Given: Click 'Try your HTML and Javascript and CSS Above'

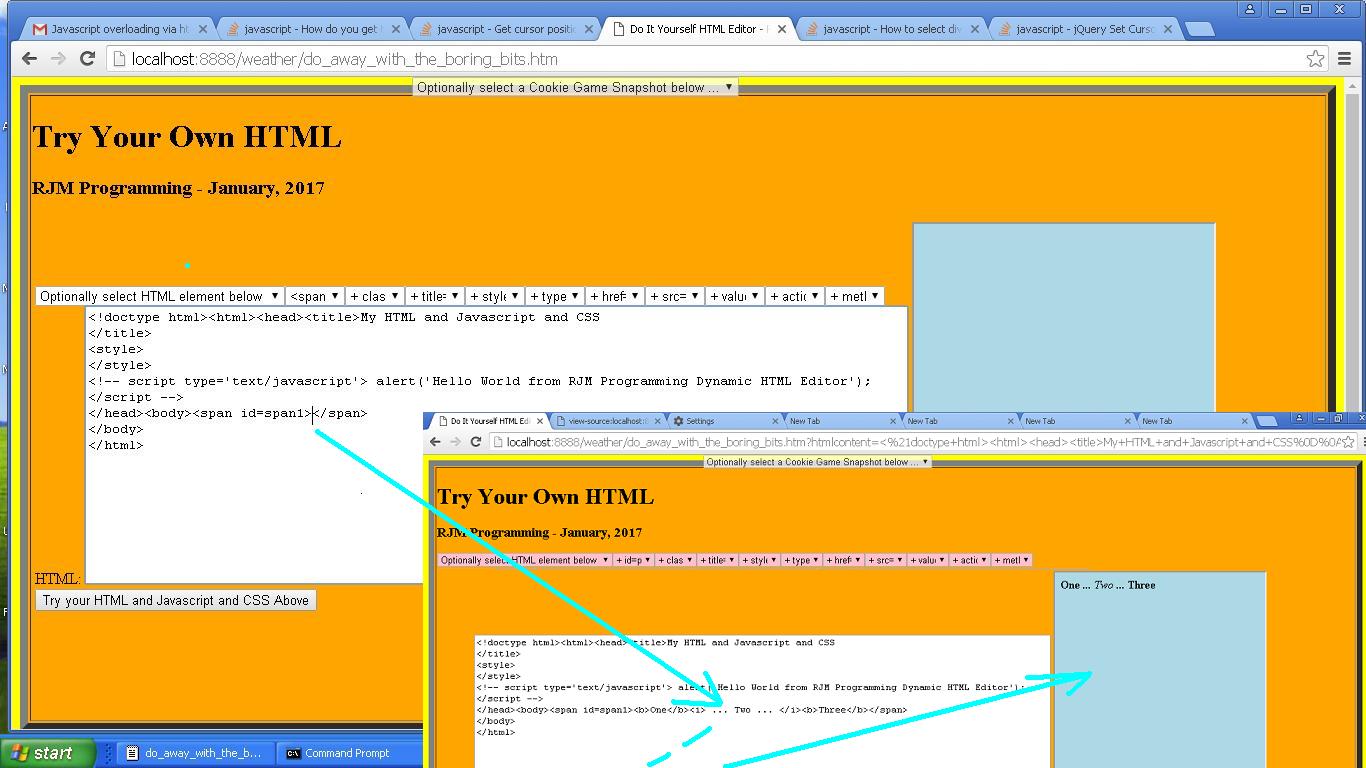Looking at the screenshot, I should [x=175, y=599].
